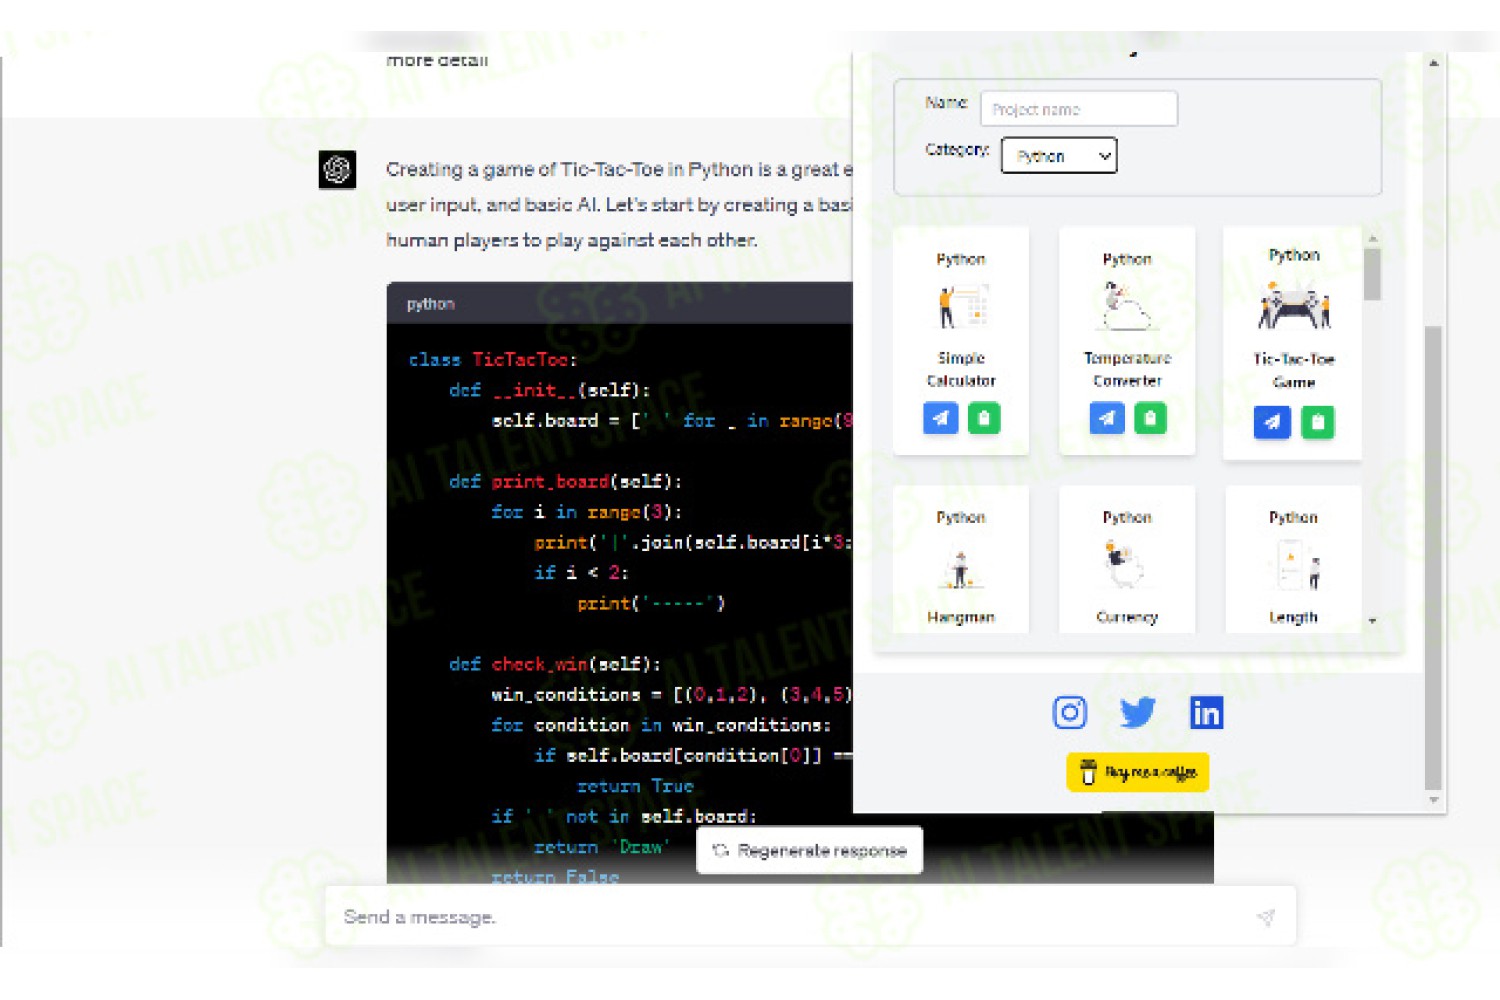The image size is (1500, 1000).
Task: Click the python code block header label
Action: (x=430, y=304)
